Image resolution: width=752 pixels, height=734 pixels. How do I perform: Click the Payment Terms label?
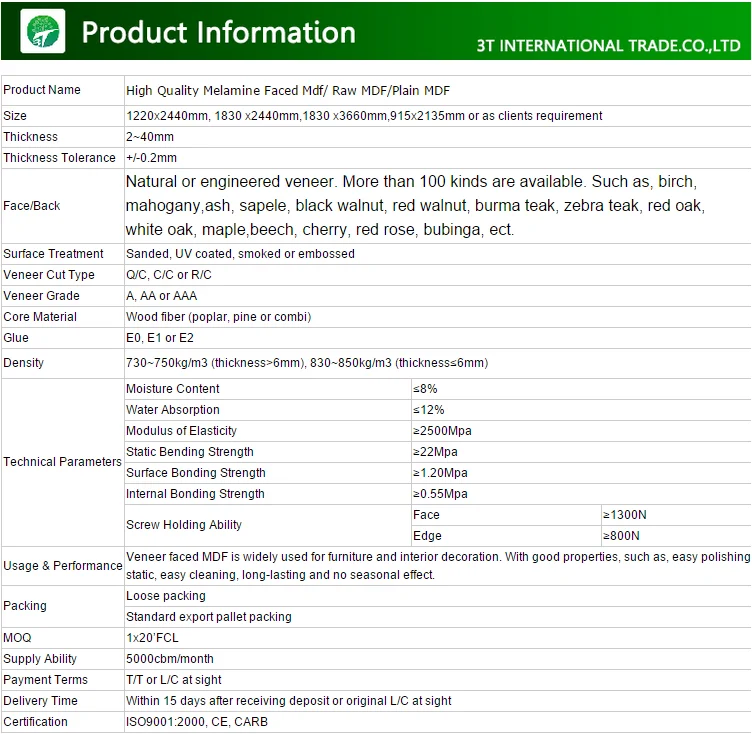coord(45,680)
